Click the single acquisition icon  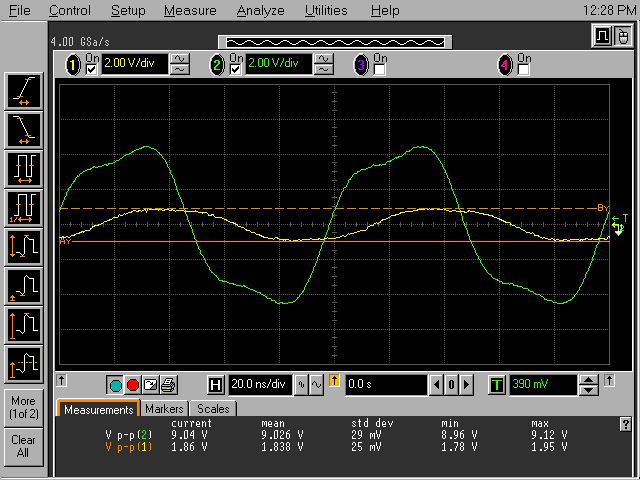pos(150,385)
